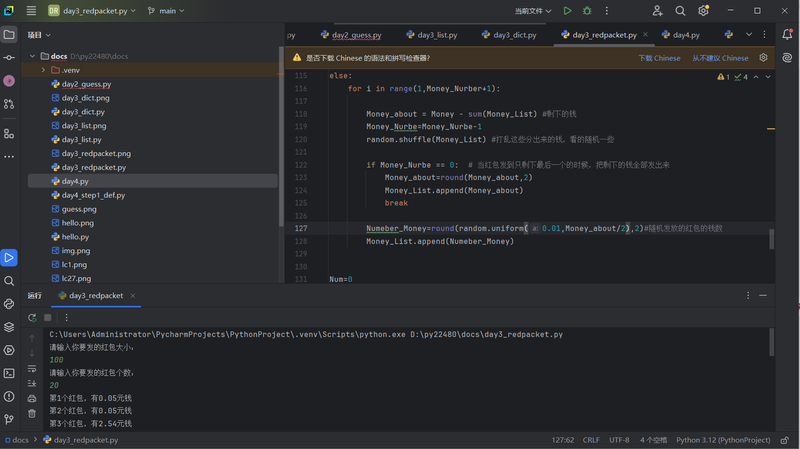The height and width of the screenshot is (449, 800).
Task: Rerun day3_redpacket using the rerun icon
Action: [32, 318]
